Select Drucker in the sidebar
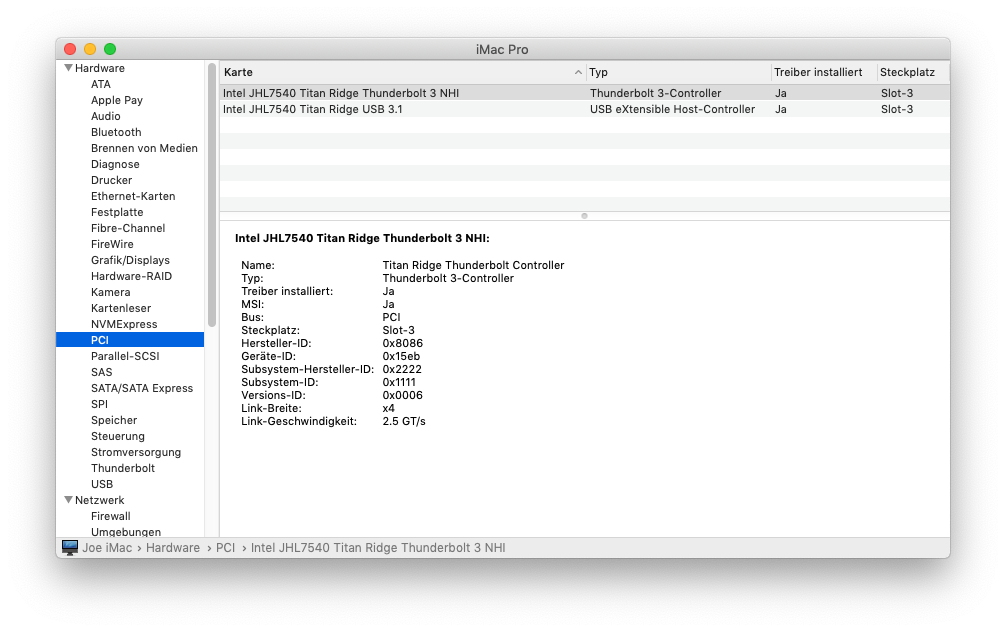The height and width of the screenshot is (632, 1006). [112, 180]
